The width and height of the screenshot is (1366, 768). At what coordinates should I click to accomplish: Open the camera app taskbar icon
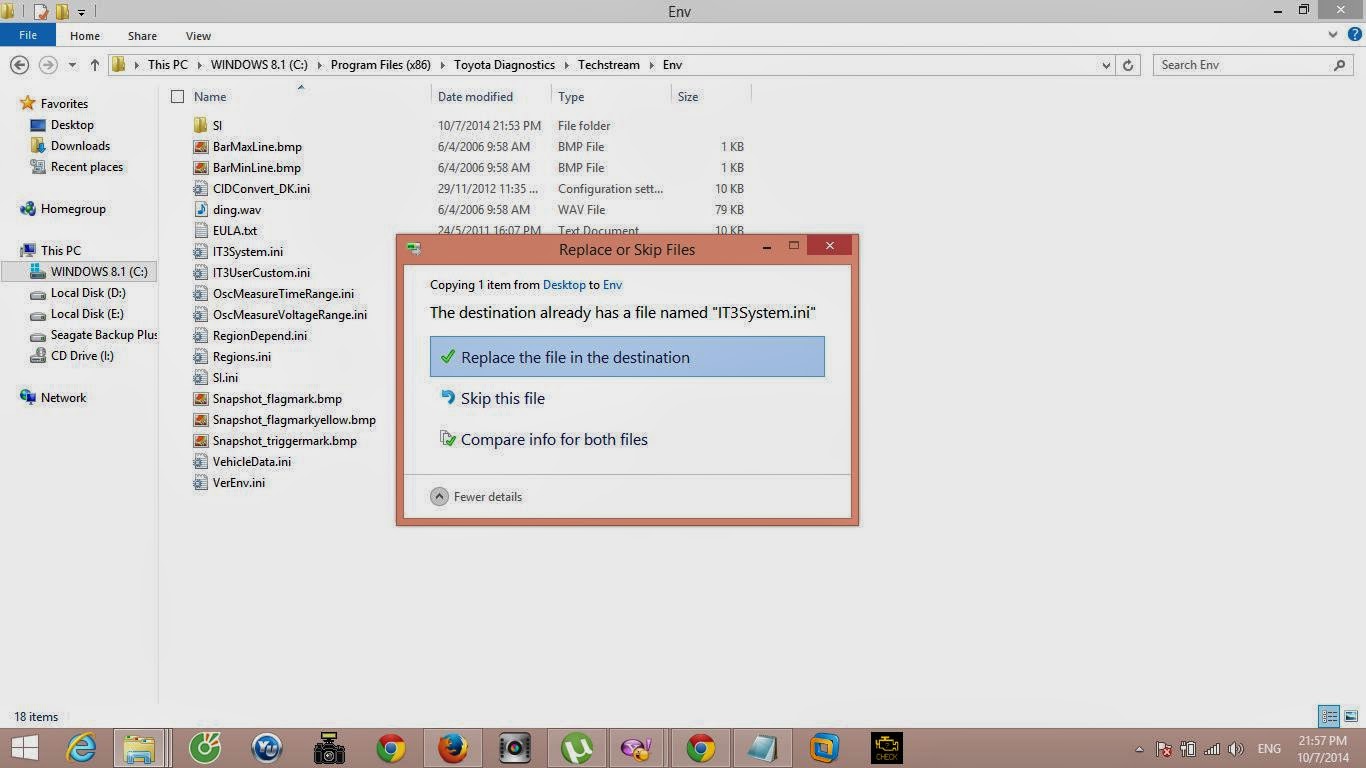pos(329,748)
